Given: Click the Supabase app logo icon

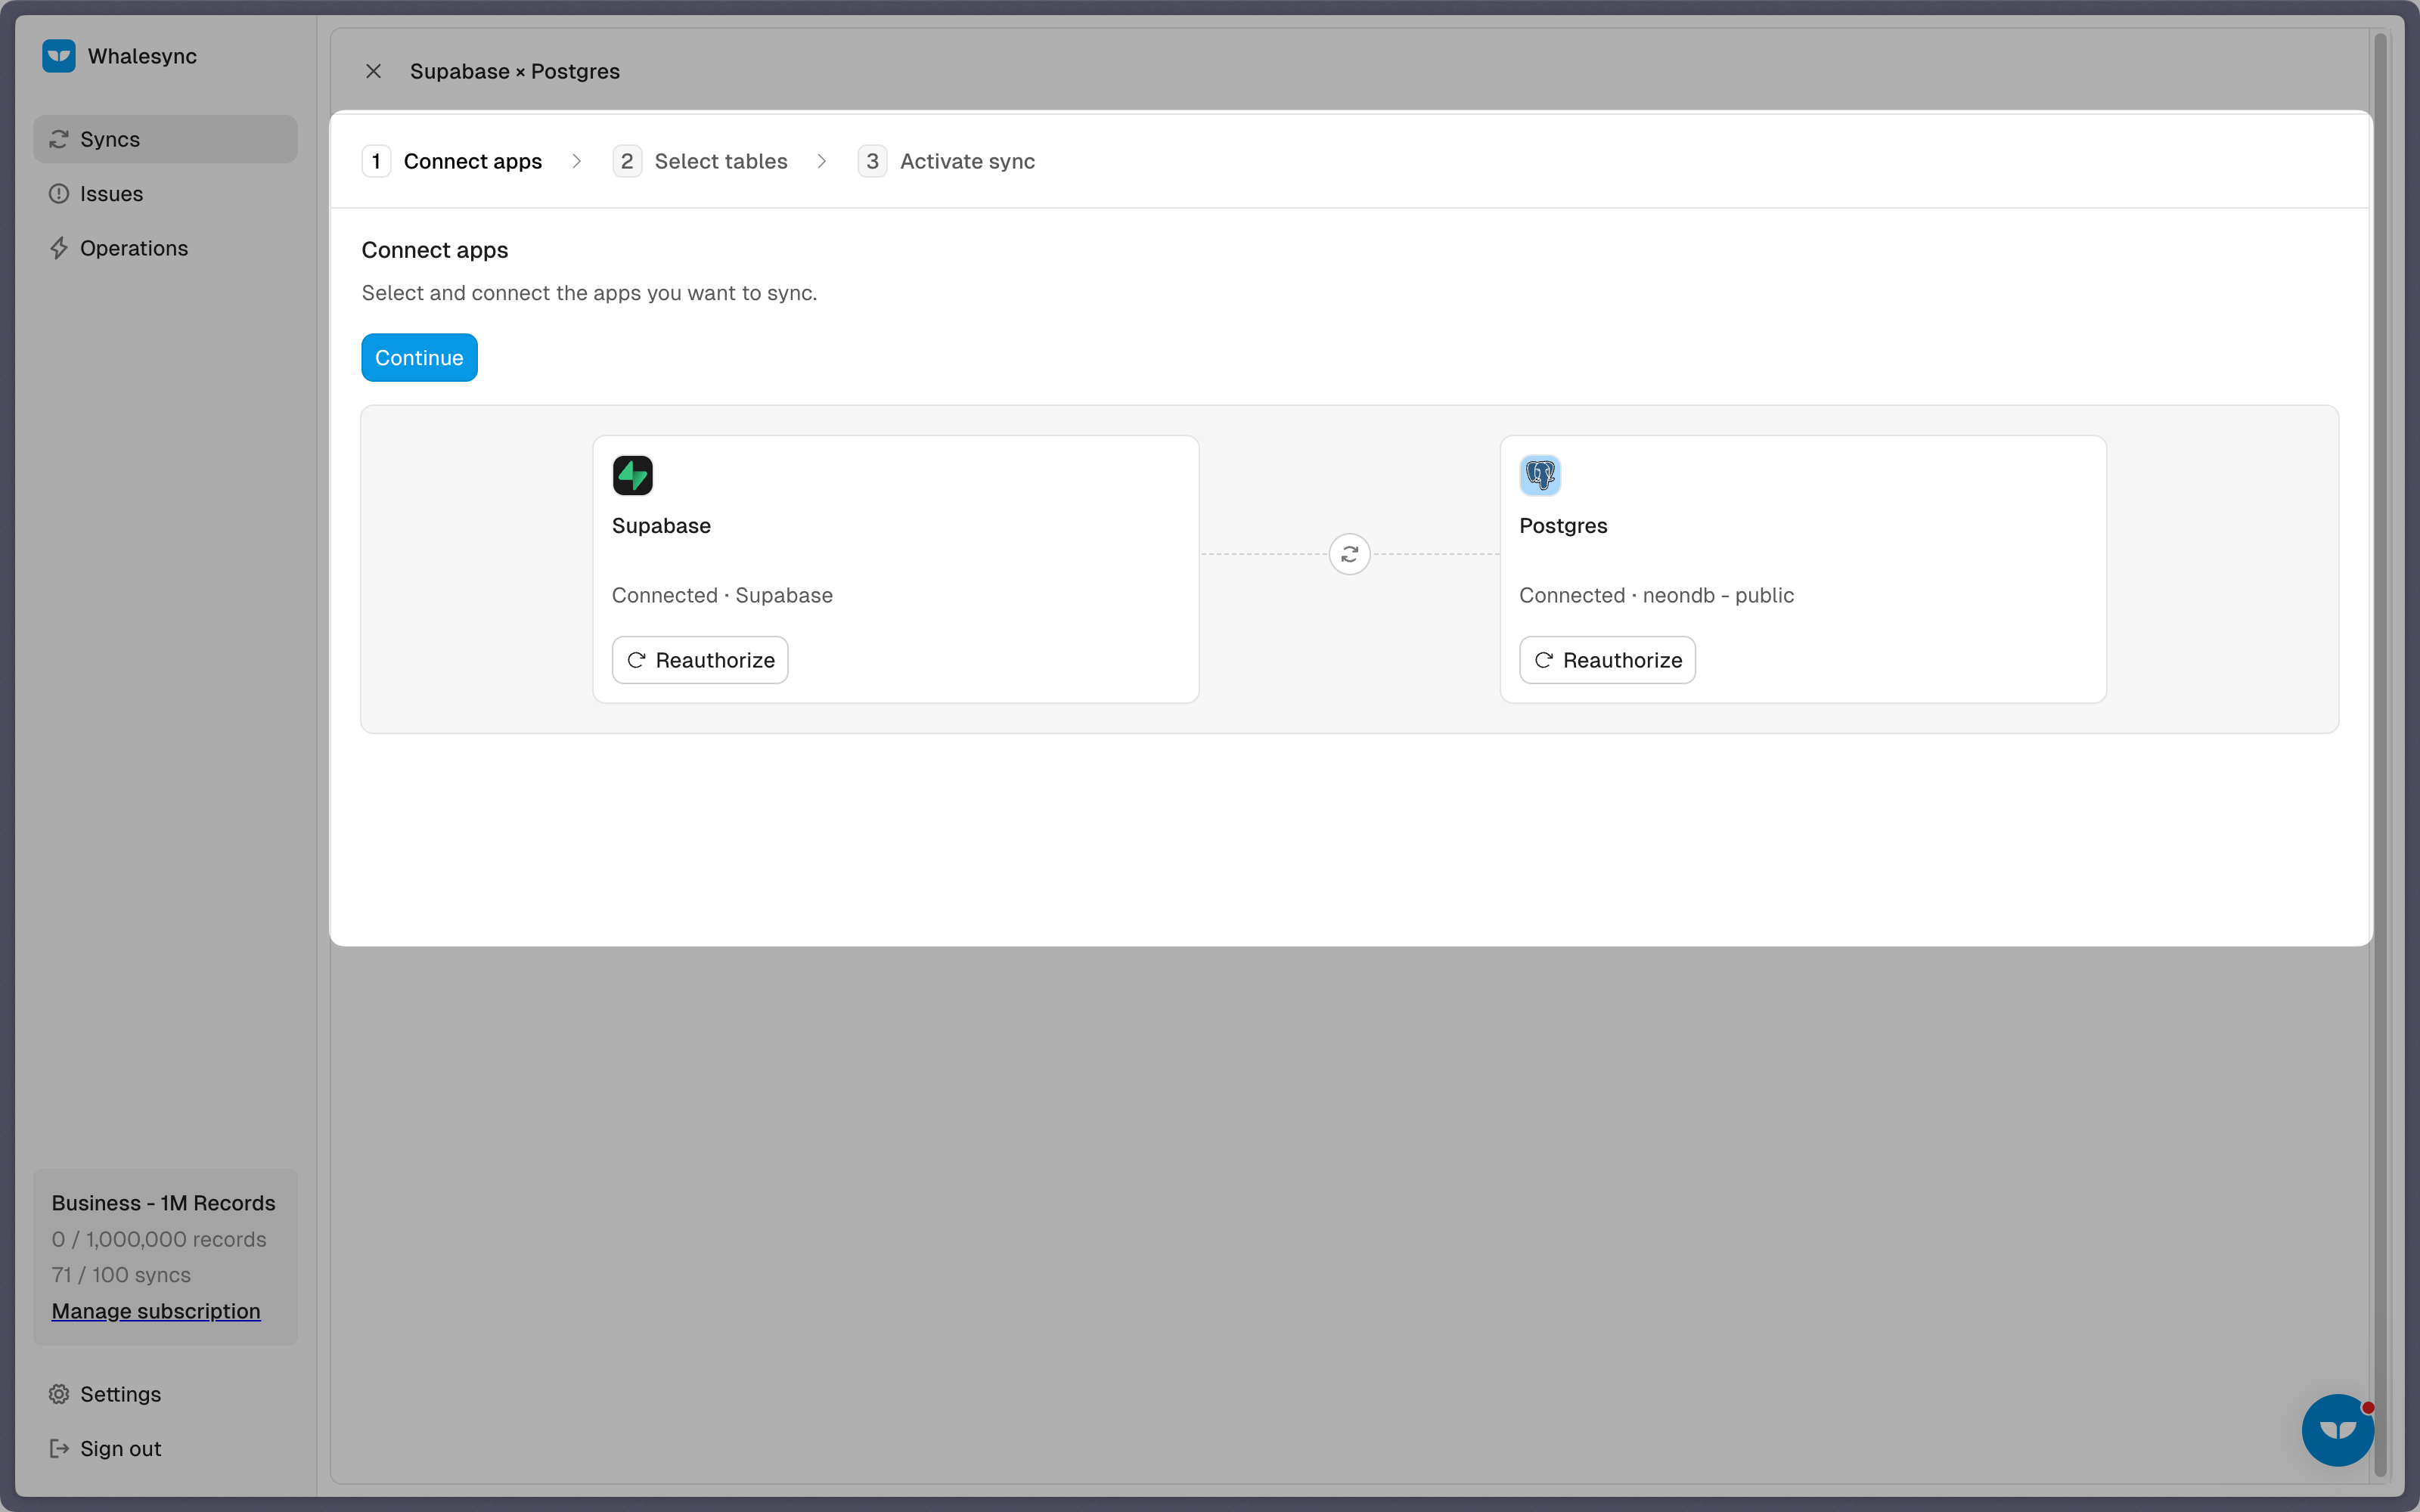Looking at the screenshot, I should pyautogui.click(x=633, y=475).
